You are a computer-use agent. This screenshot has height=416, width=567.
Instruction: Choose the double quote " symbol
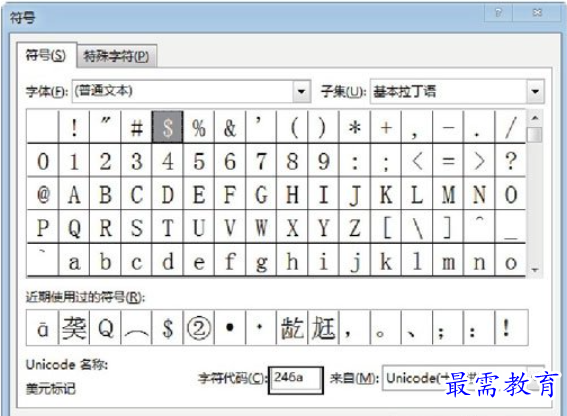tap(106, 127)
